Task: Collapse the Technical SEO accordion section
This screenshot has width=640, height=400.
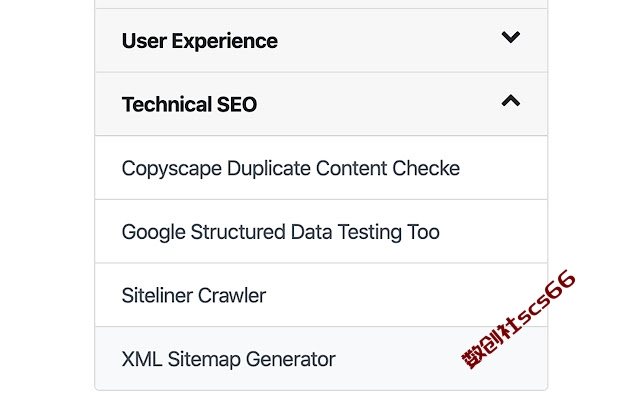Action: [321, 104]
